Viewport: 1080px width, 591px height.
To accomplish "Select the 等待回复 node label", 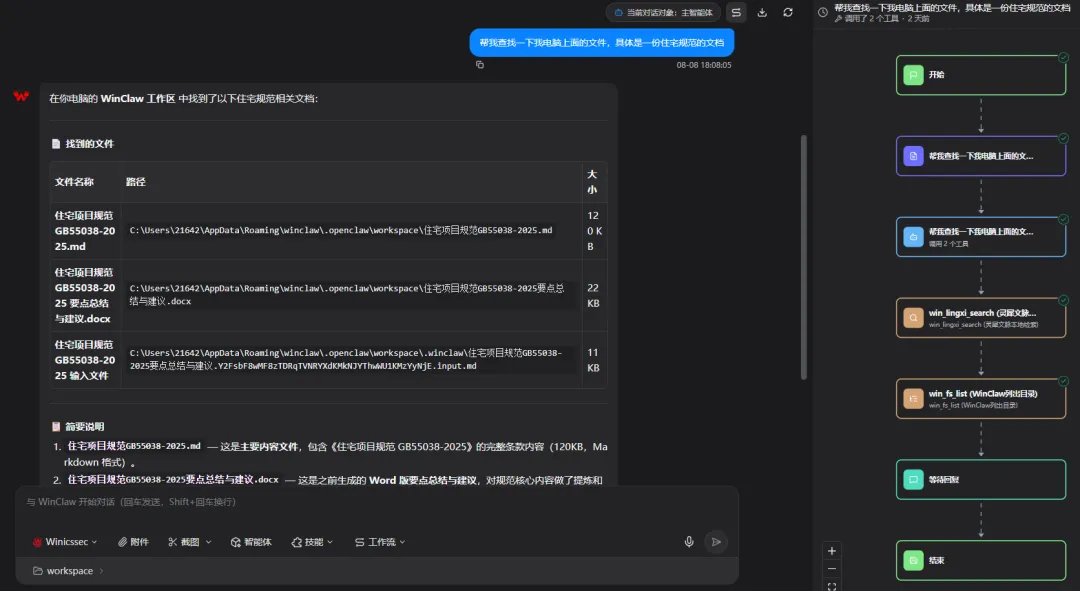I will click(x=944, y=479).
